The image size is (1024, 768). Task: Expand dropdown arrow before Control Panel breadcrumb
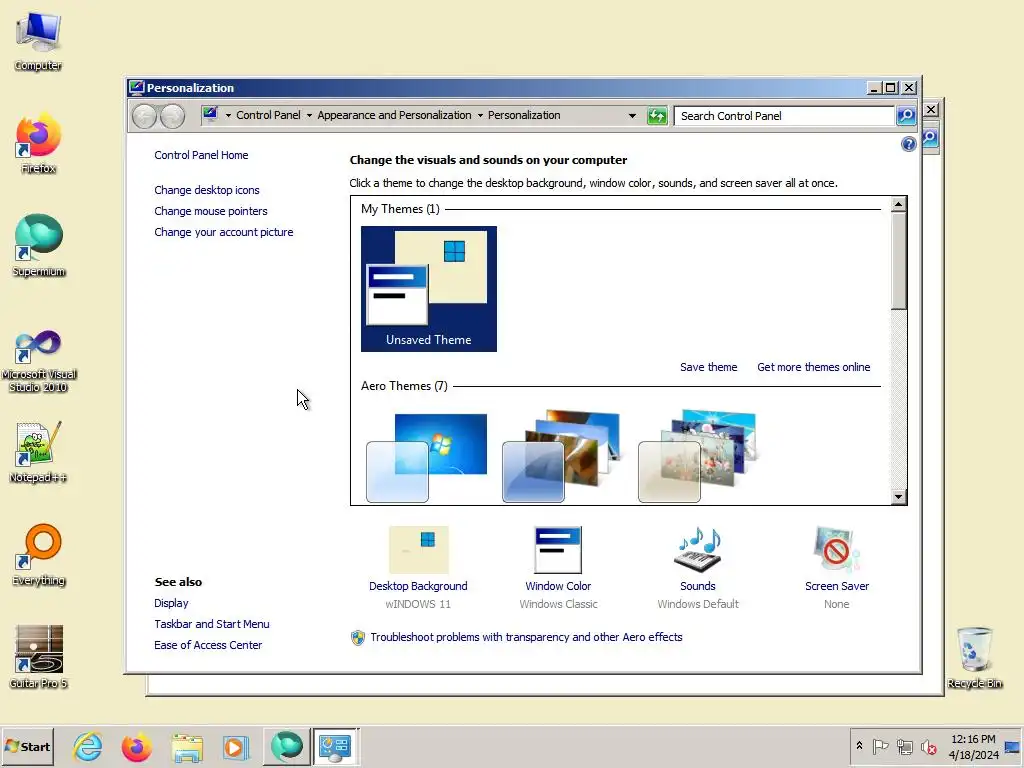[x=228, y=116]
